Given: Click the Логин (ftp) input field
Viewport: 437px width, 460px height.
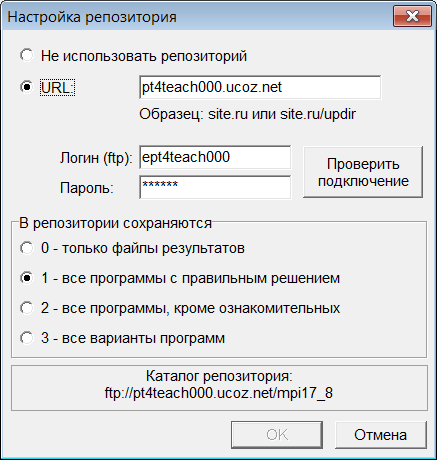Looking at the screenshot, I should [215, 157].
